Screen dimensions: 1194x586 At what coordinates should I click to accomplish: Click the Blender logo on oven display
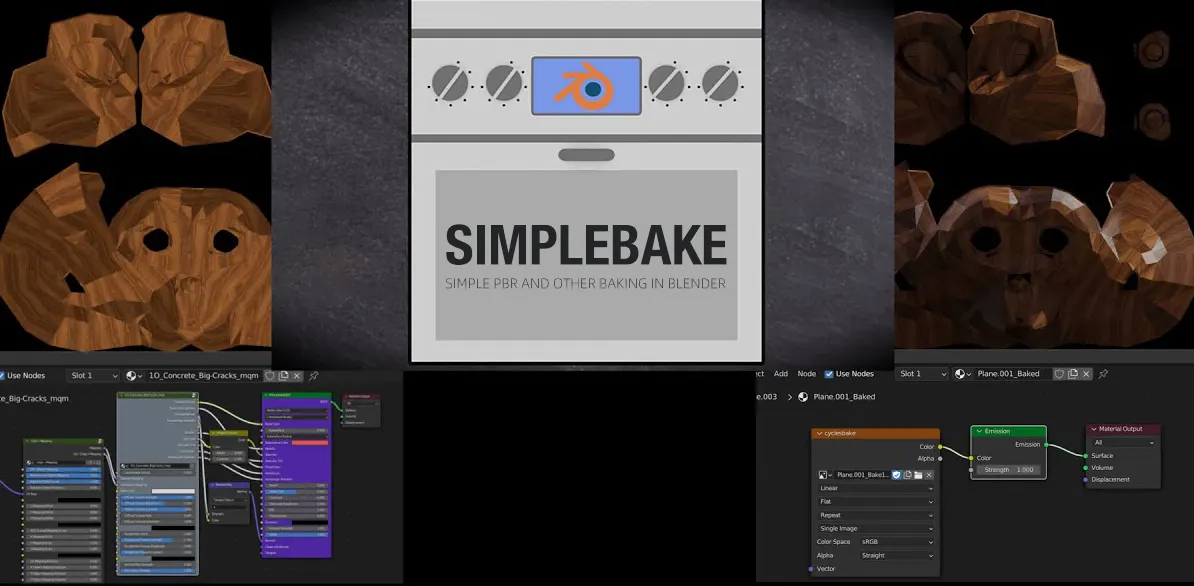[x=585, y=86]
